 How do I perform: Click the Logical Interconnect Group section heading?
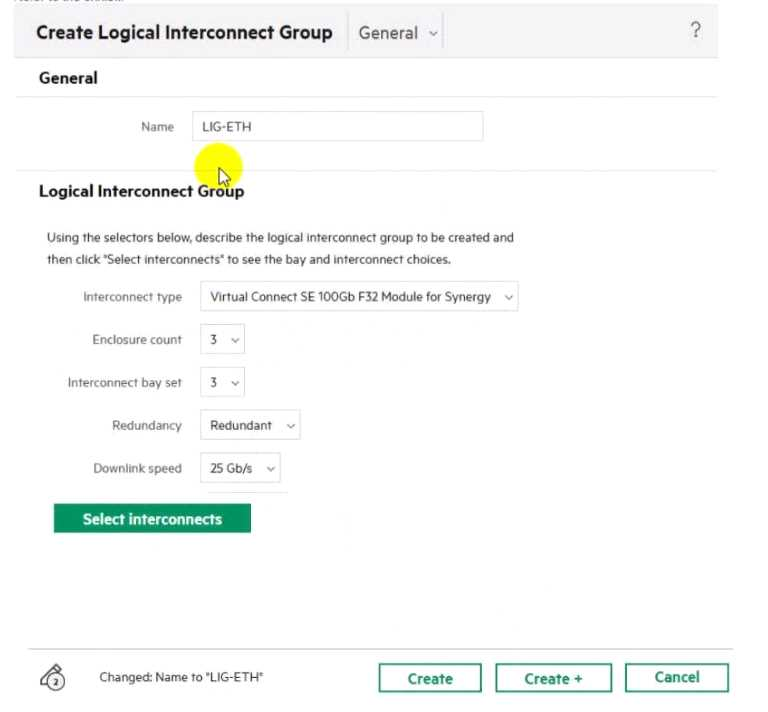pos(141,191)
